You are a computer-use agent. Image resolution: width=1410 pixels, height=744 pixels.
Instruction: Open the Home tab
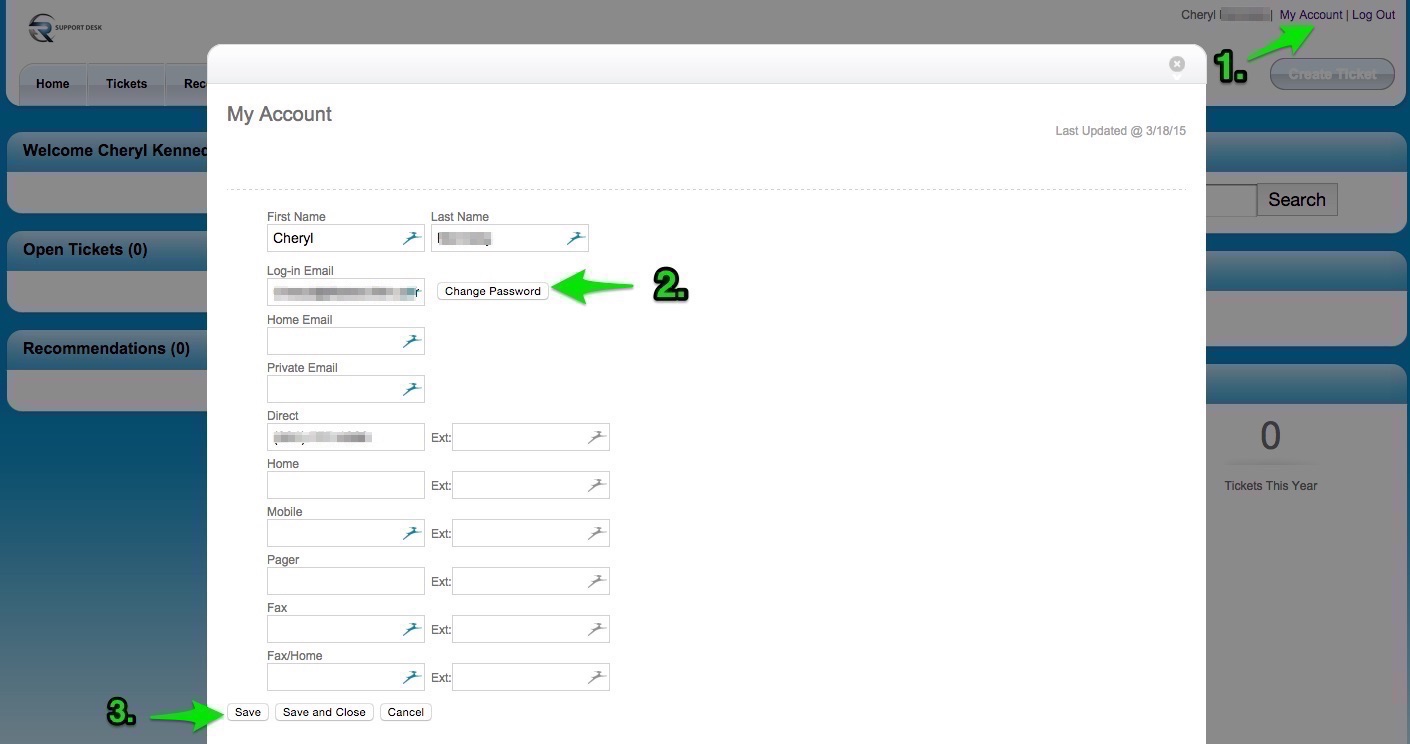(x=53, y=84)
